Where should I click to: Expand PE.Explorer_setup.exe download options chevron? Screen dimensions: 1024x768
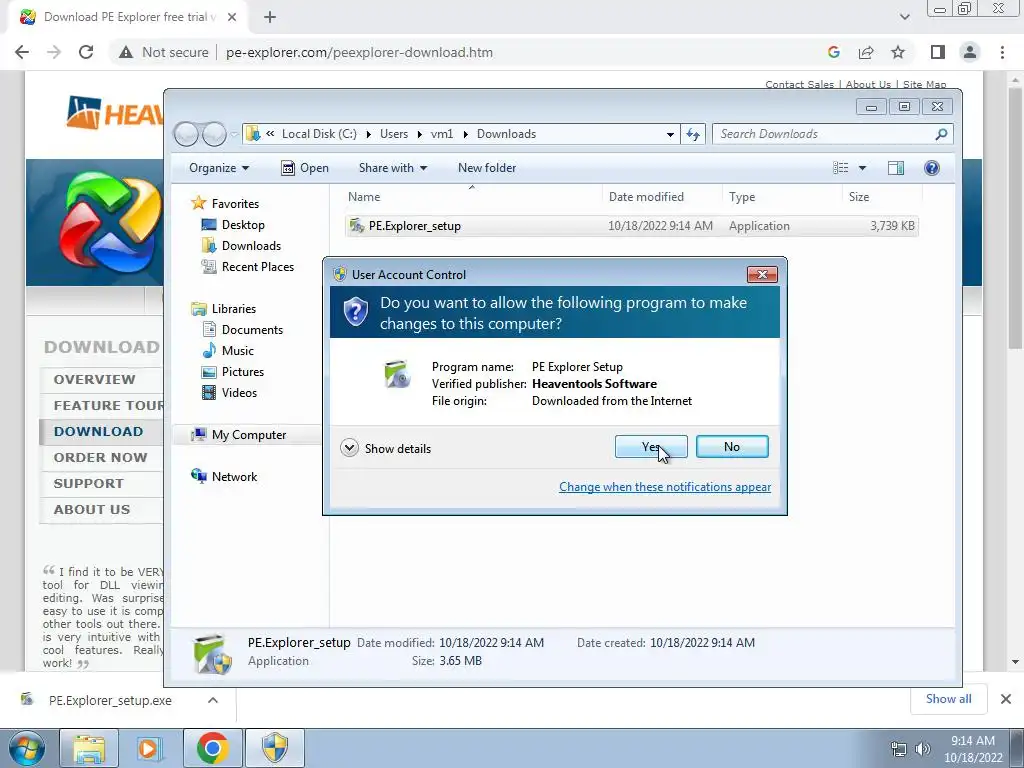pyautogui.click(x=213, y=700)
